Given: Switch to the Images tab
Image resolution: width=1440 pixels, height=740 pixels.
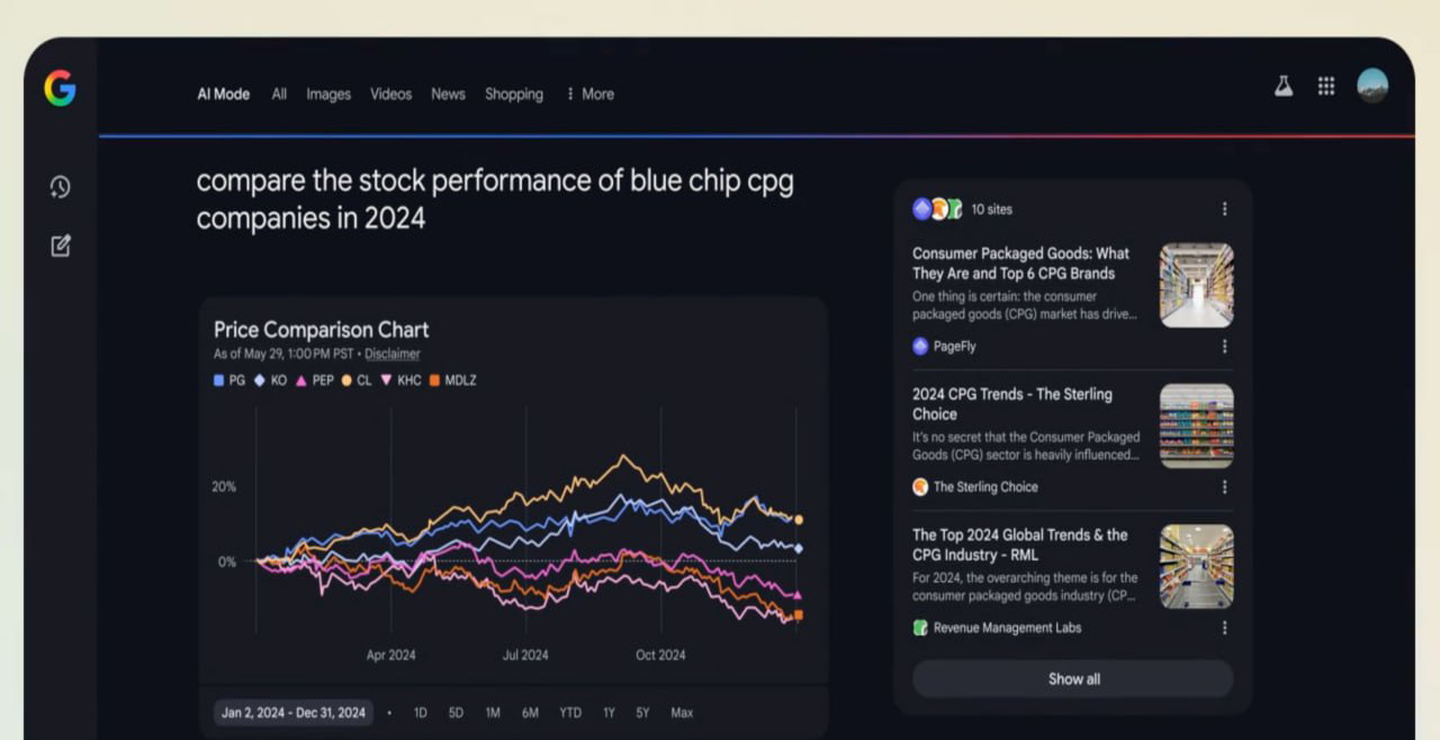Looking at the screenshot, I should click(x=328, y=94).
